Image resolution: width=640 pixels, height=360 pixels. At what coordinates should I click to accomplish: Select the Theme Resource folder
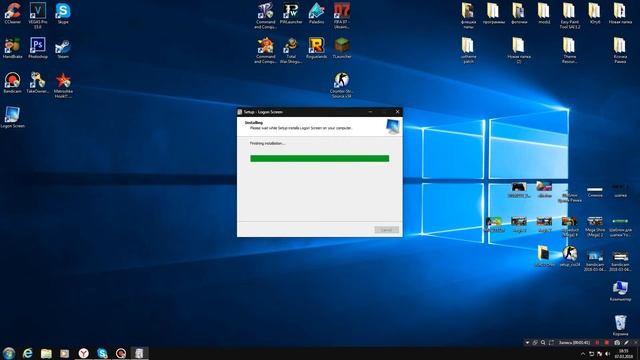[569, 51]
